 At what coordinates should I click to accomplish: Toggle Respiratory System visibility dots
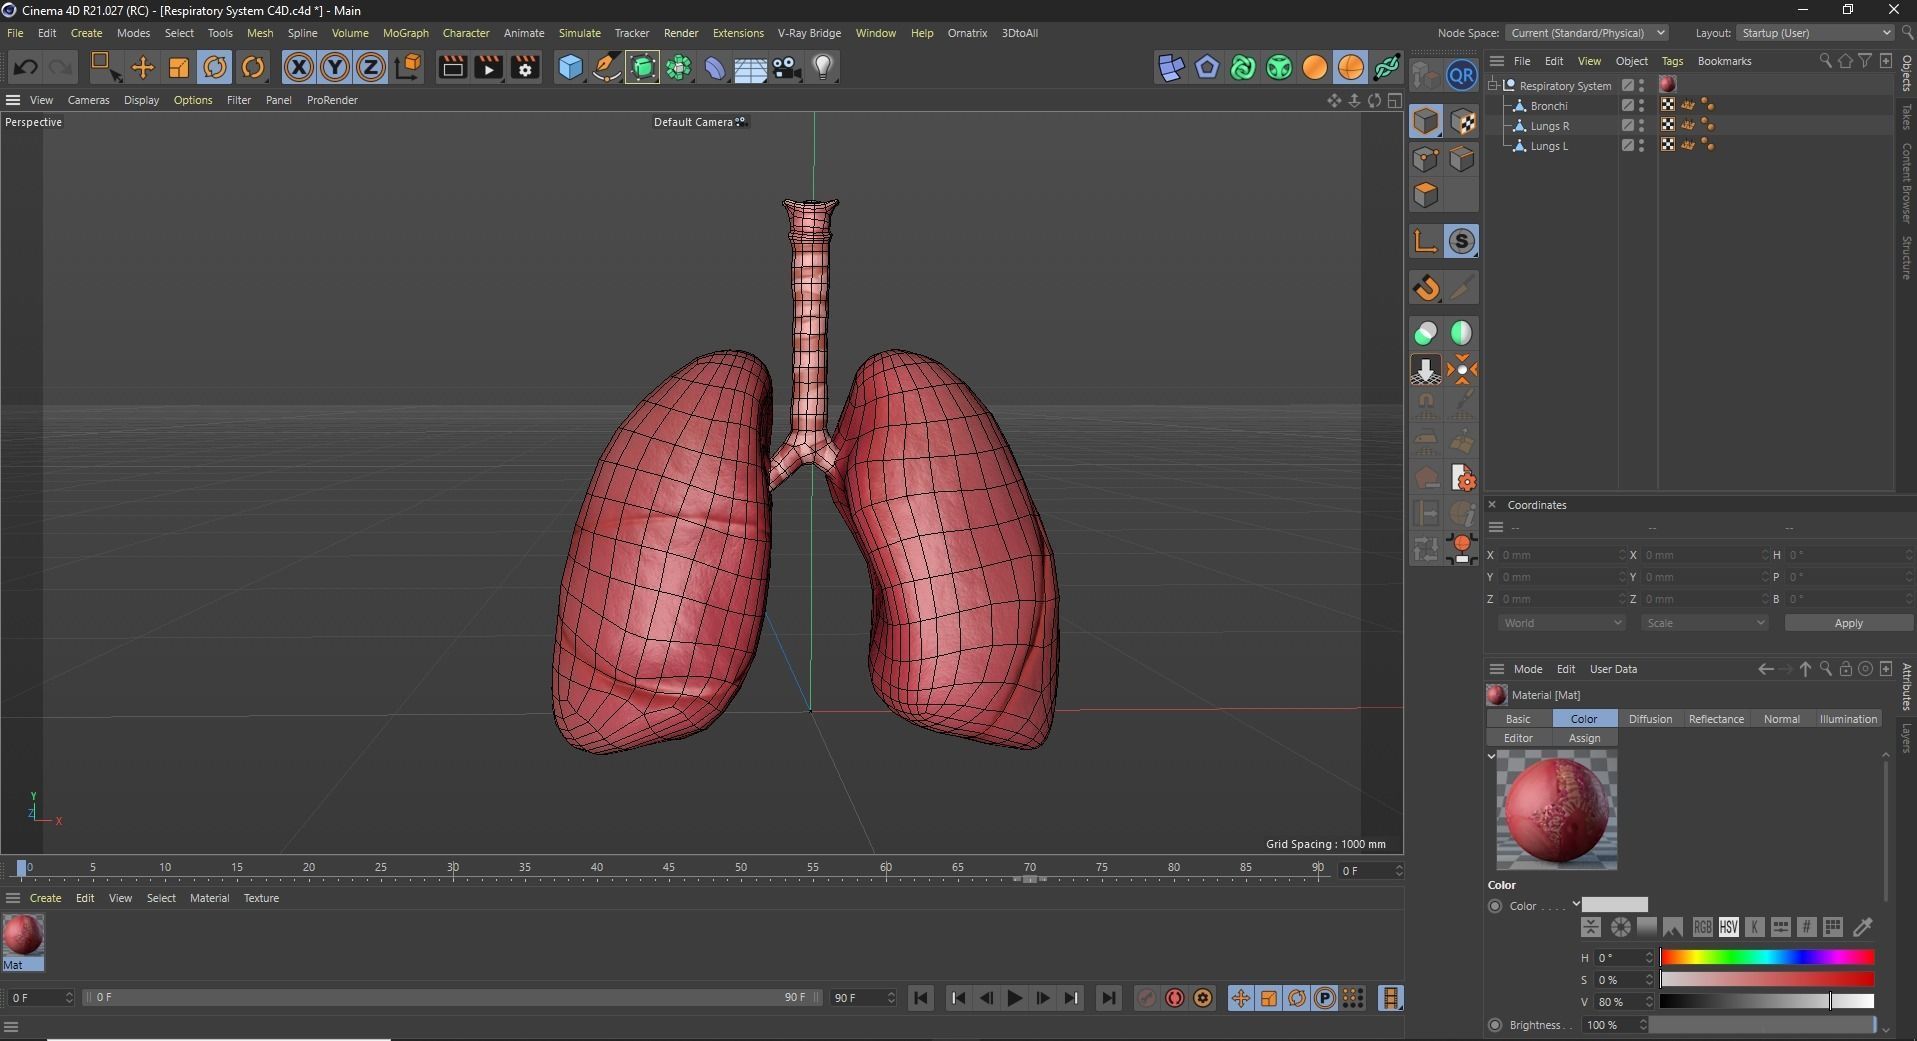tap(1642, 85)
